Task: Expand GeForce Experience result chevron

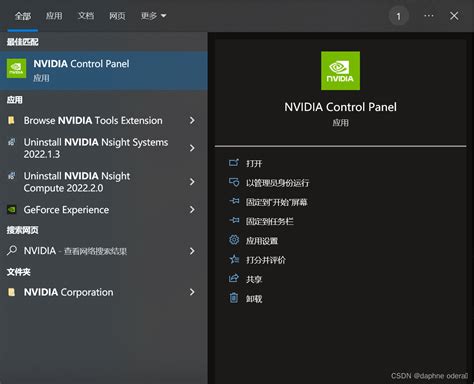Action: click(192, 210)
